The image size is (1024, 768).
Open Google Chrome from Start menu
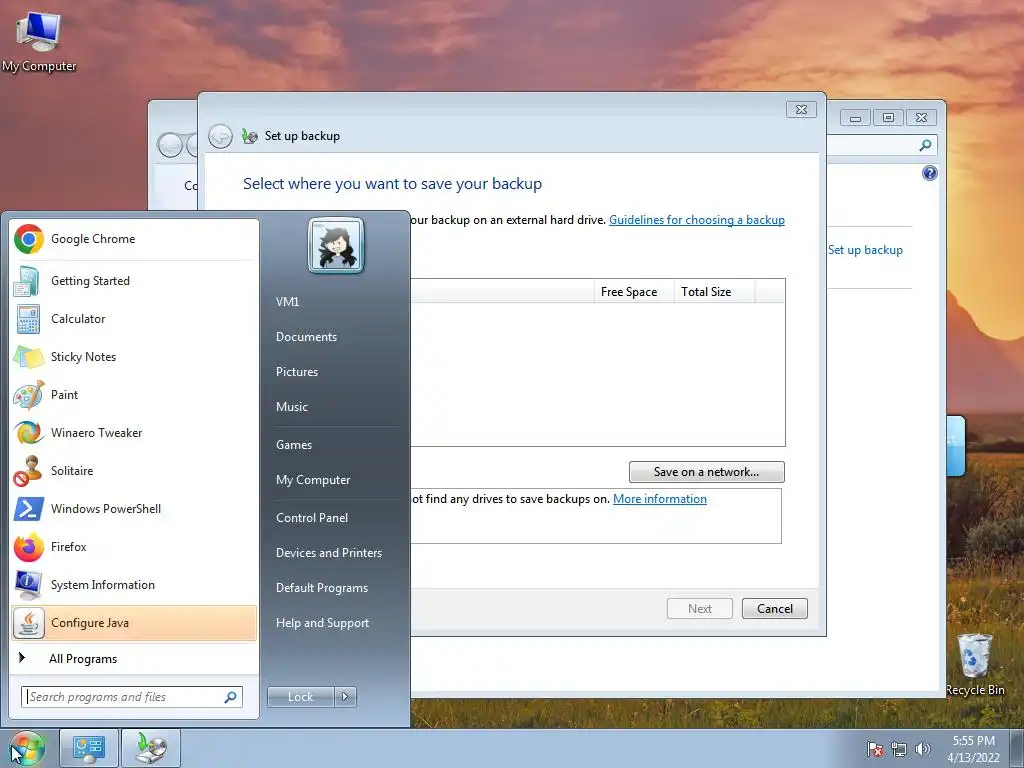coord(134,239)
